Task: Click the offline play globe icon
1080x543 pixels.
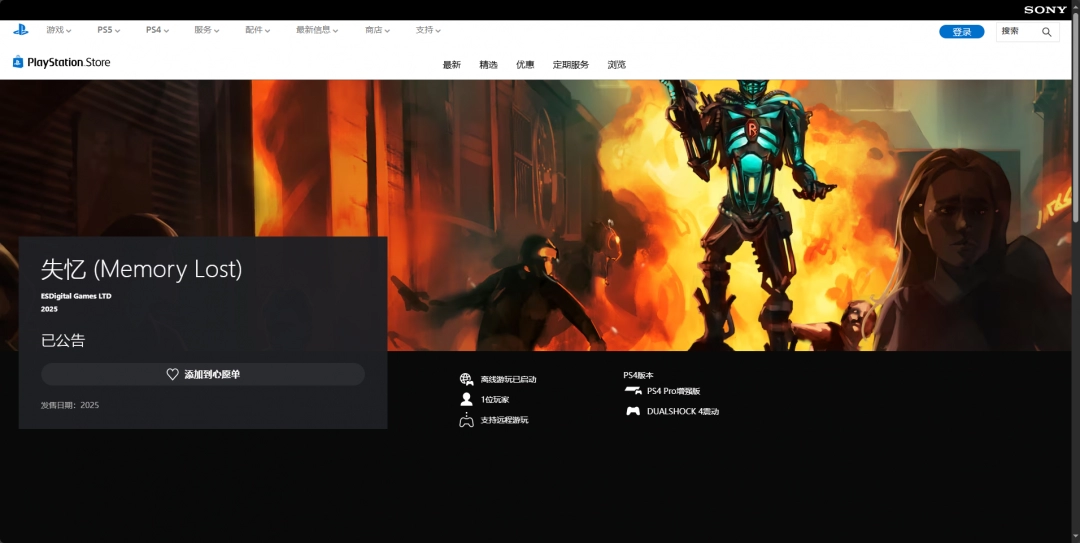Action: tap(466, 379)
